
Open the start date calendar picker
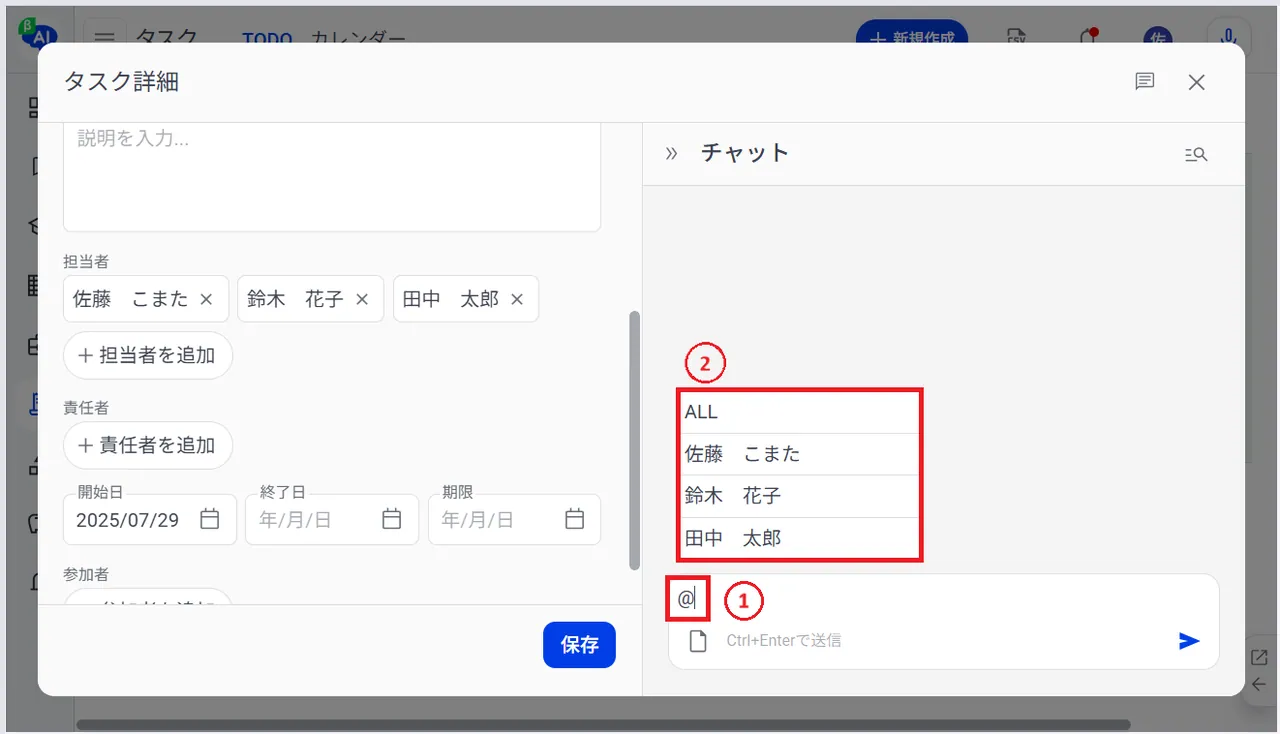coord(209,519)
